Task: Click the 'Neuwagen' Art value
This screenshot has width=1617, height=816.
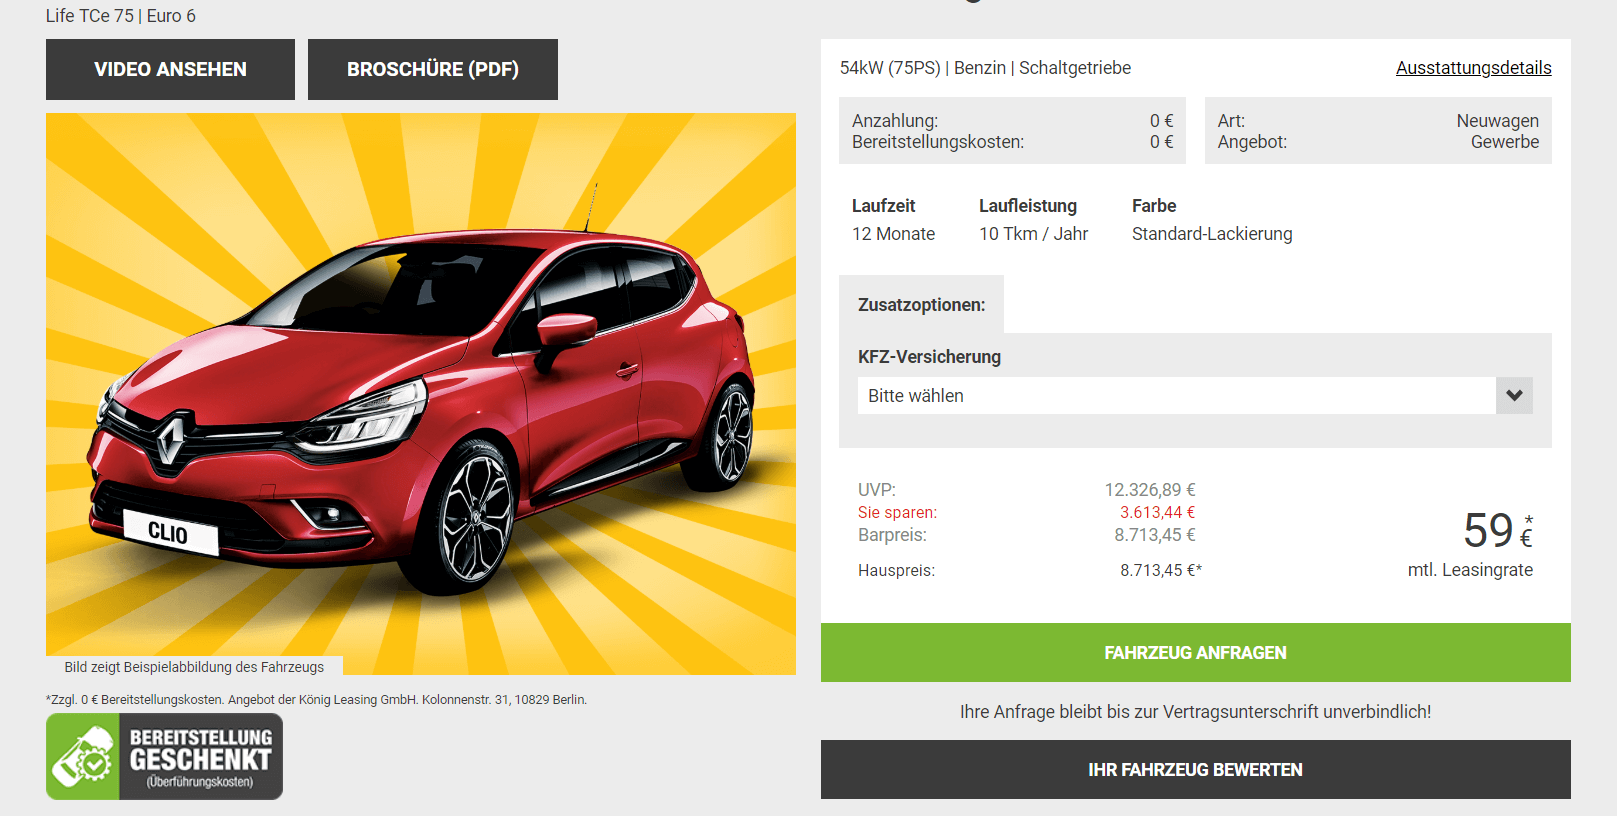Action: 1497,121
